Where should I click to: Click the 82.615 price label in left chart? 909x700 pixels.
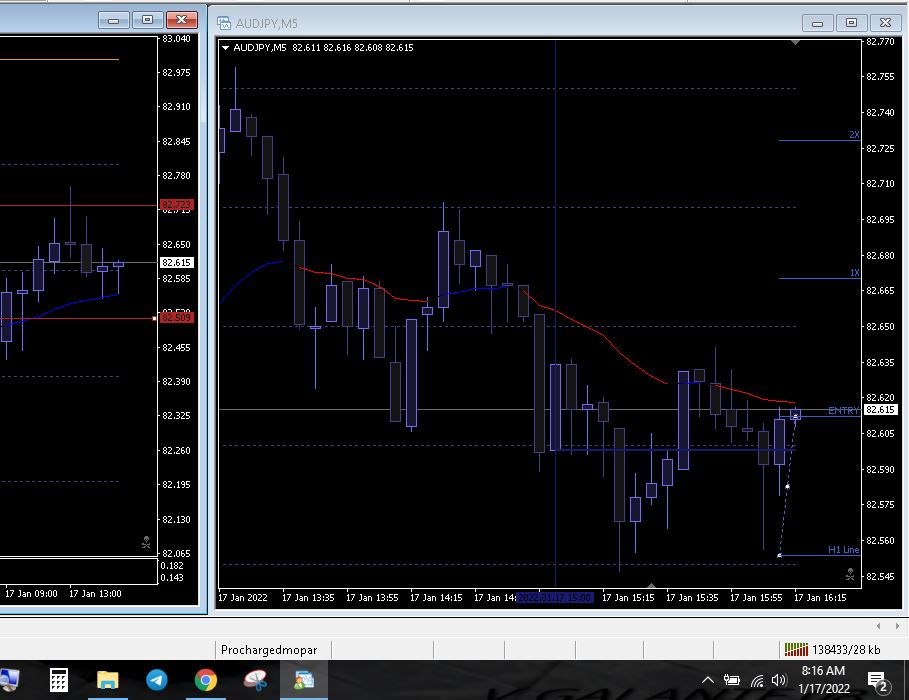point(176,263)
